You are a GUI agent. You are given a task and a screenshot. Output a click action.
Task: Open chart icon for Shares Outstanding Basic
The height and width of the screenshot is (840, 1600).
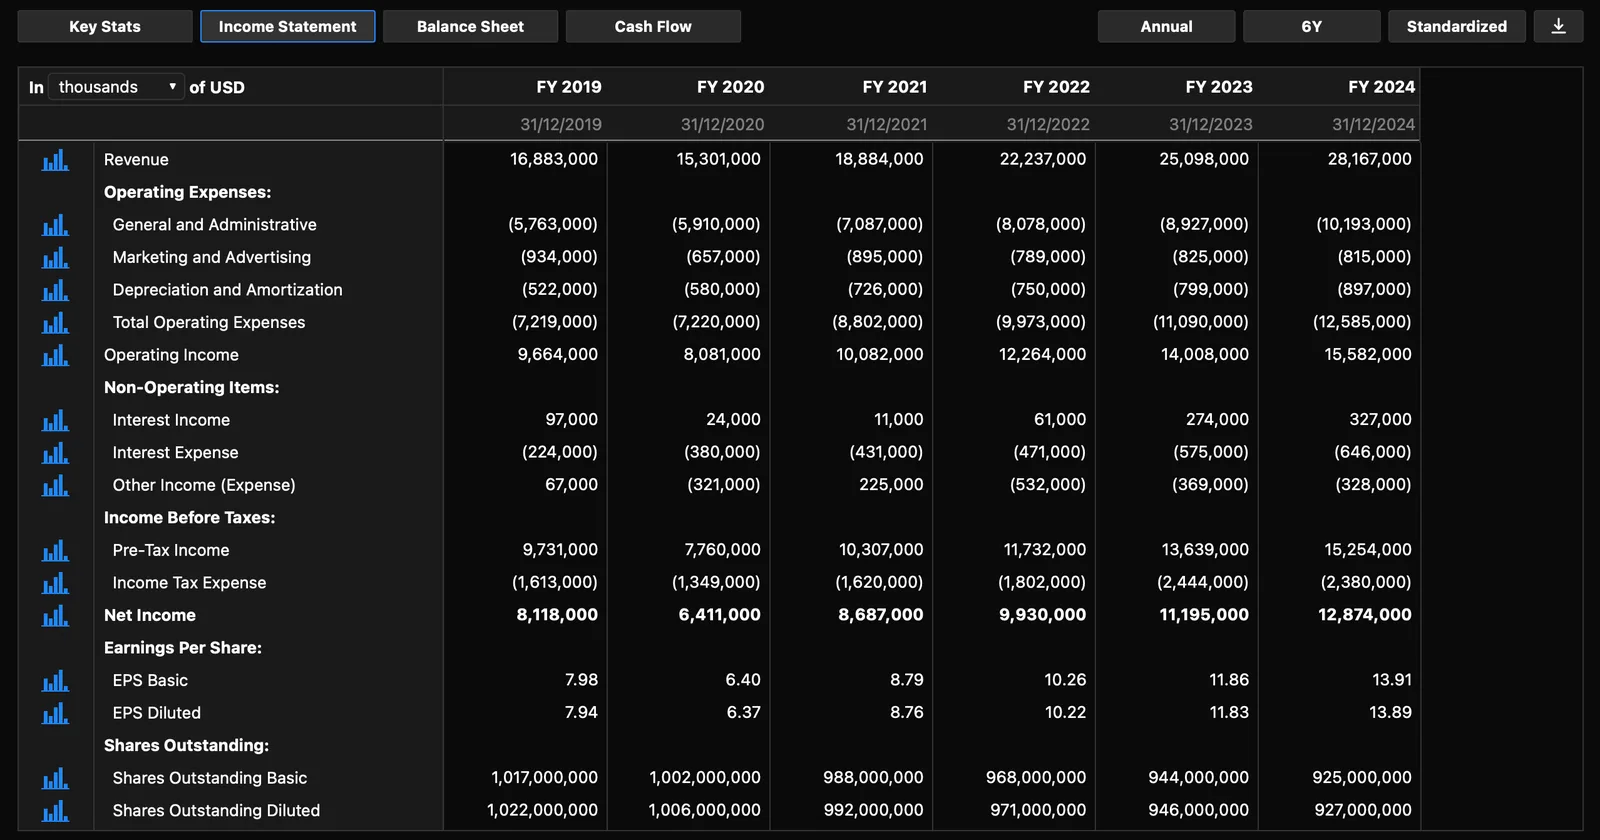55,778
